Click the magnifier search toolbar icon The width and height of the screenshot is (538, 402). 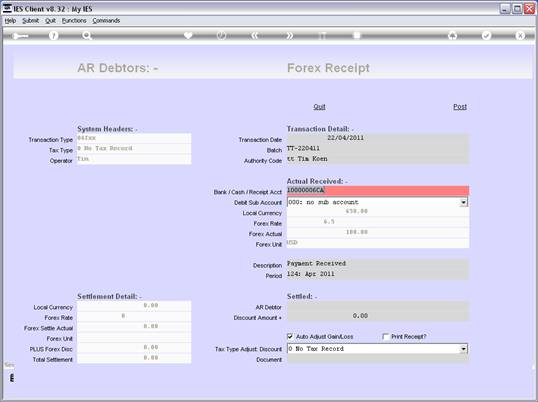click(x=87, y=35)
